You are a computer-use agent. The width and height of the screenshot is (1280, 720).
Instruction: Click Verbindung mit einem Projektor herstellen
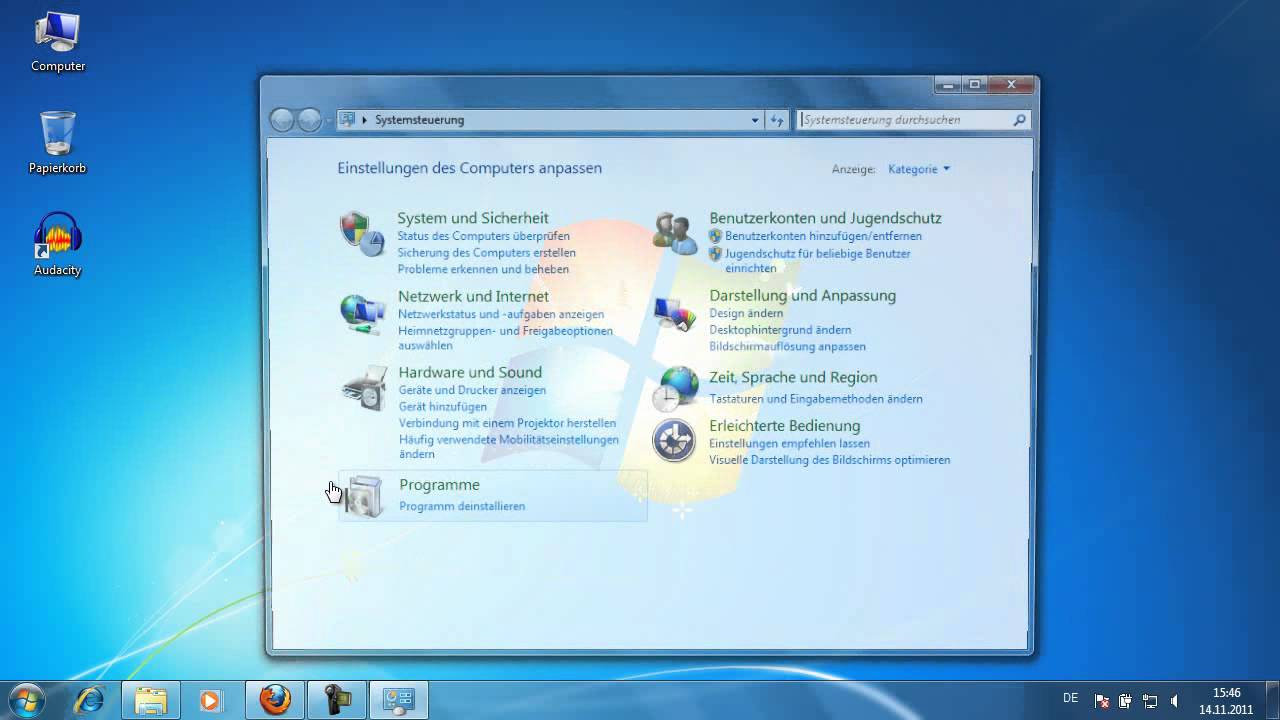(x=507, y=423)
